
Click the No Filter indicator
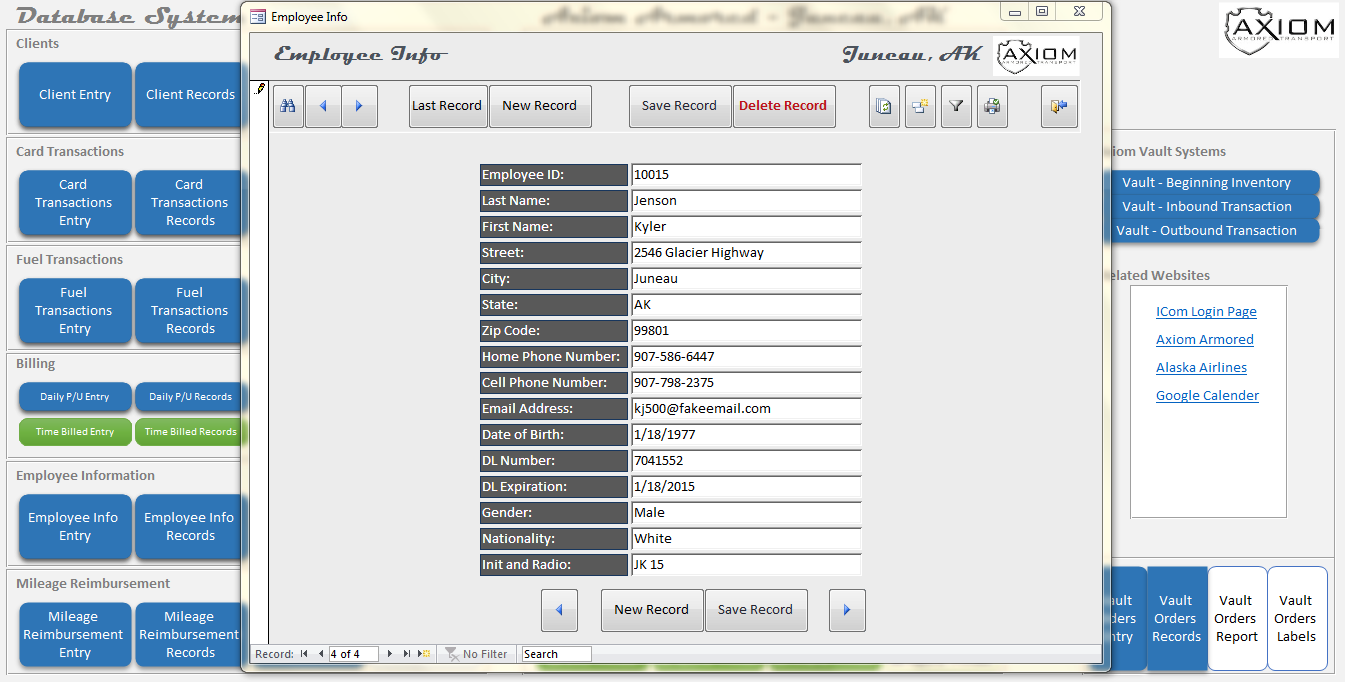coord(476,654)
